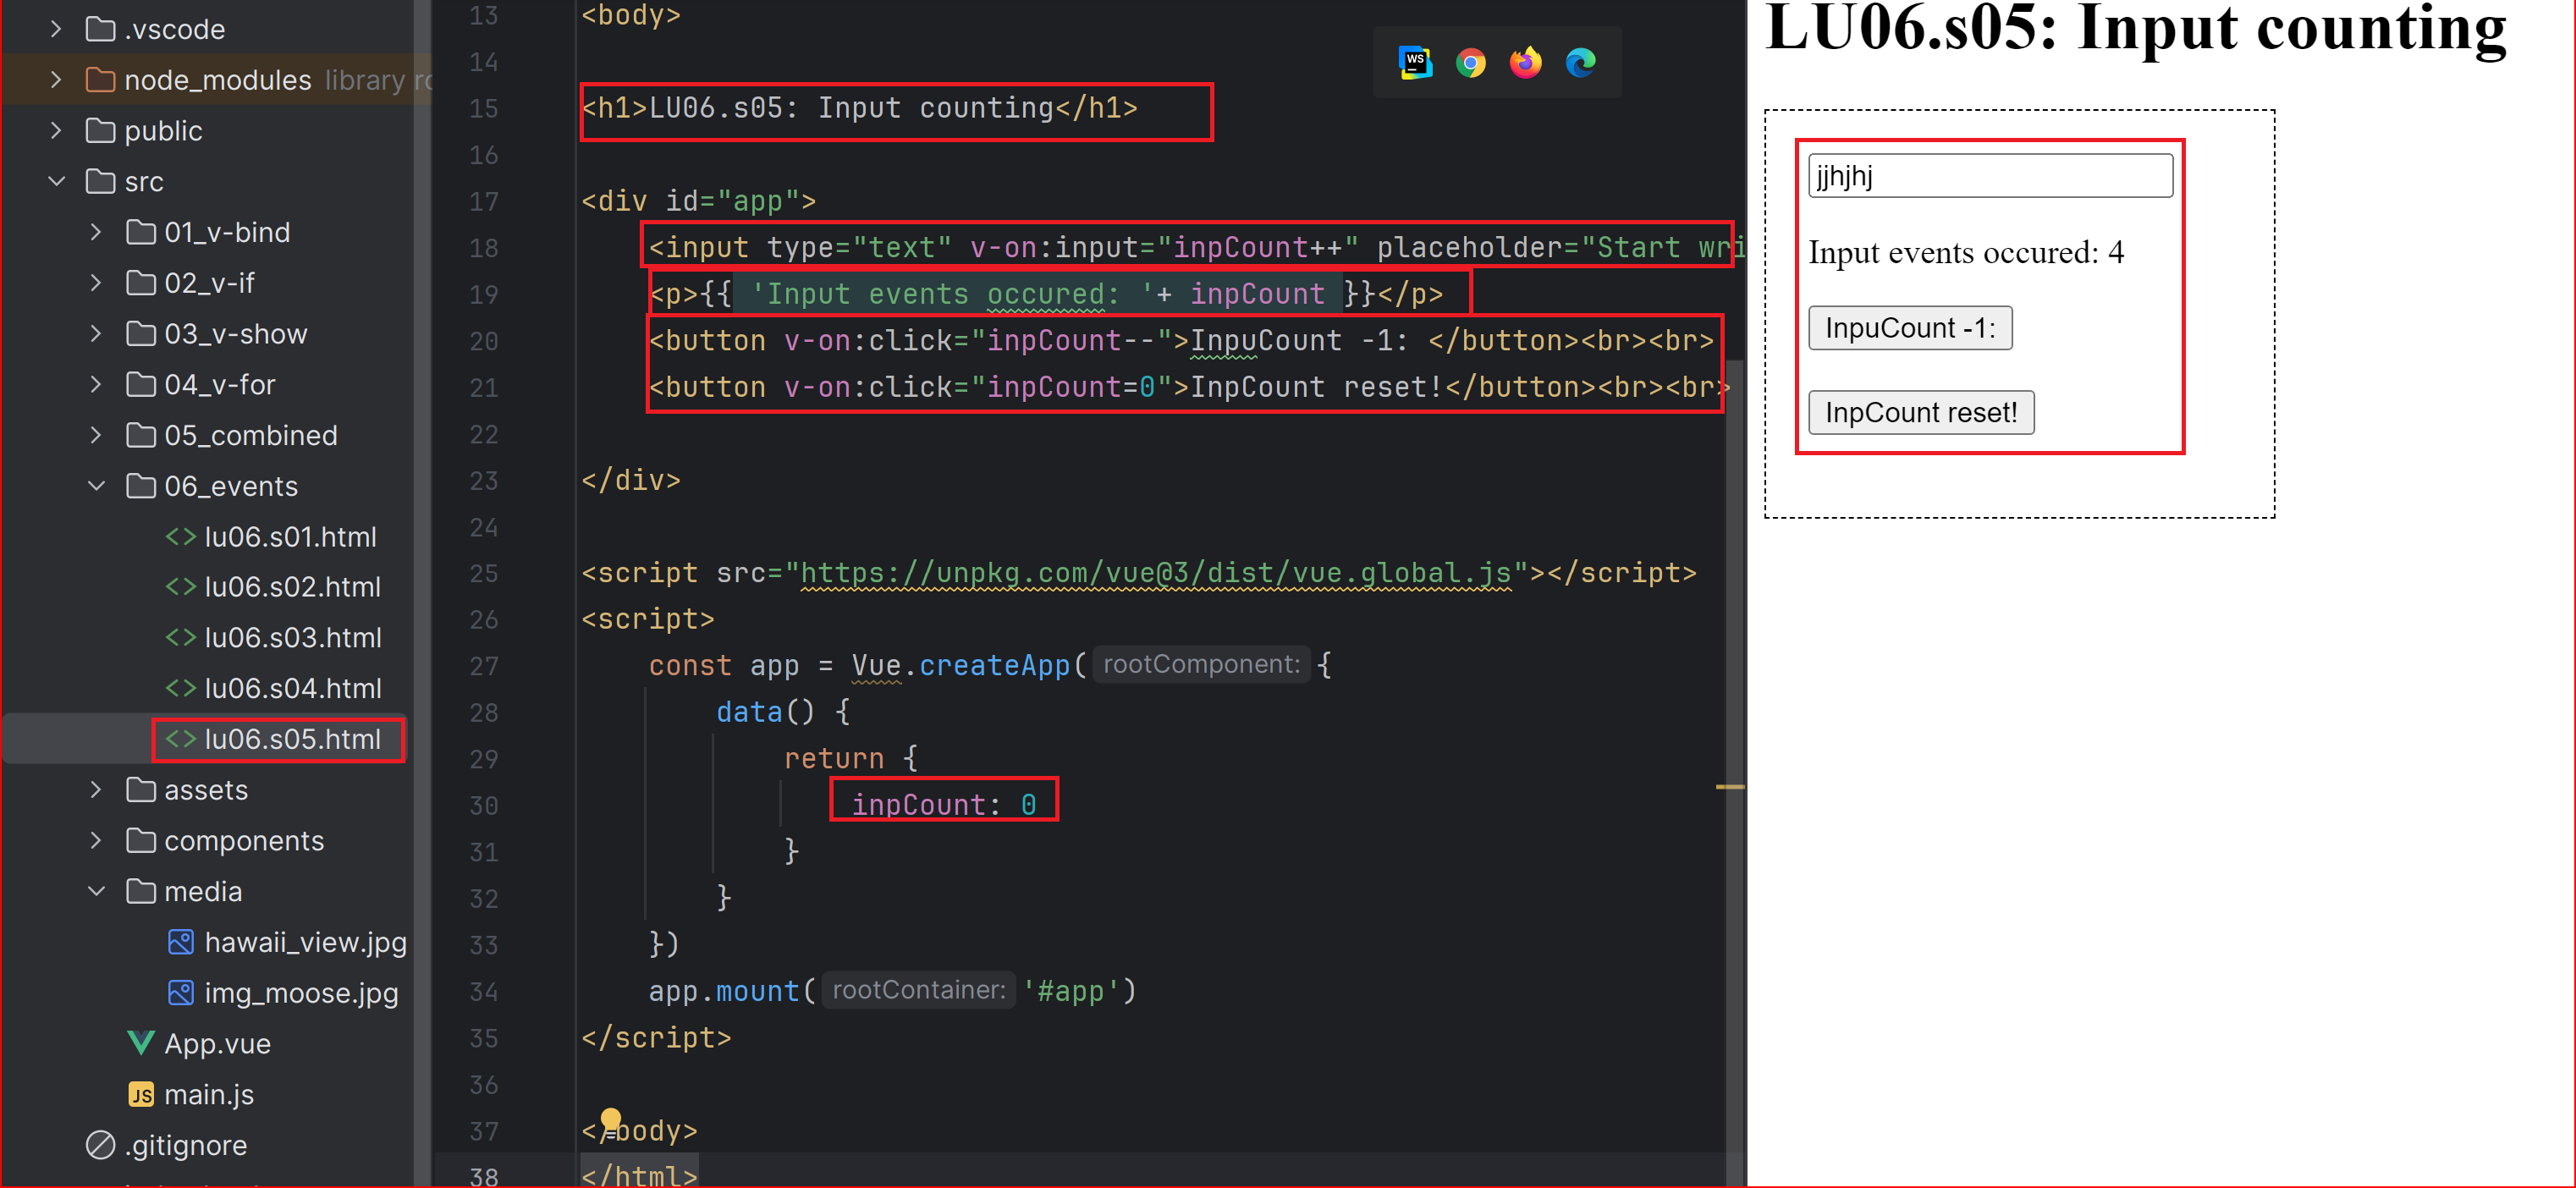Click line number 18 in the gutter

coord(484,248)
